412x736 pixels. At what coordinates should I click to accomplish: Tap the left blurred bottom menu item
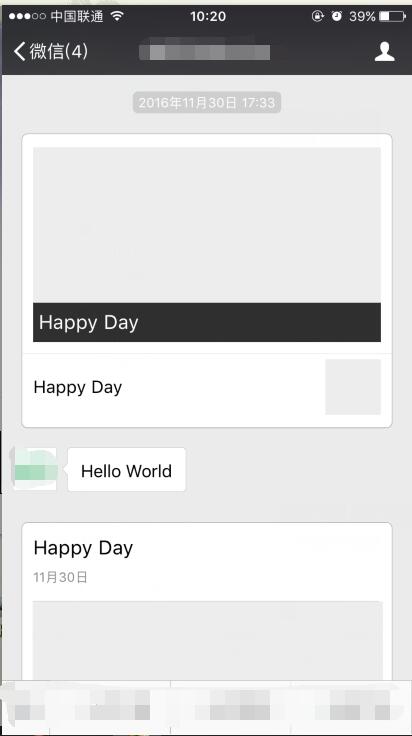[x=86, y=706]
